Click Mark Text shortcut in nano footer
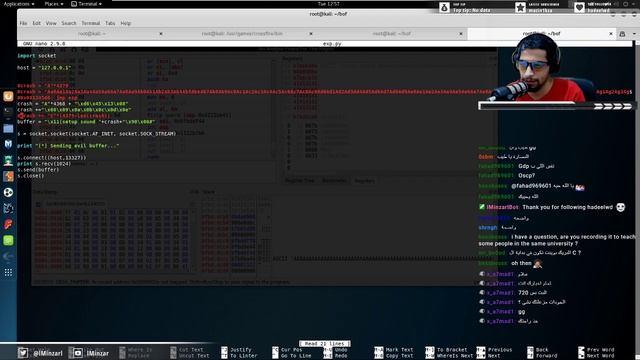 (399, 350)
